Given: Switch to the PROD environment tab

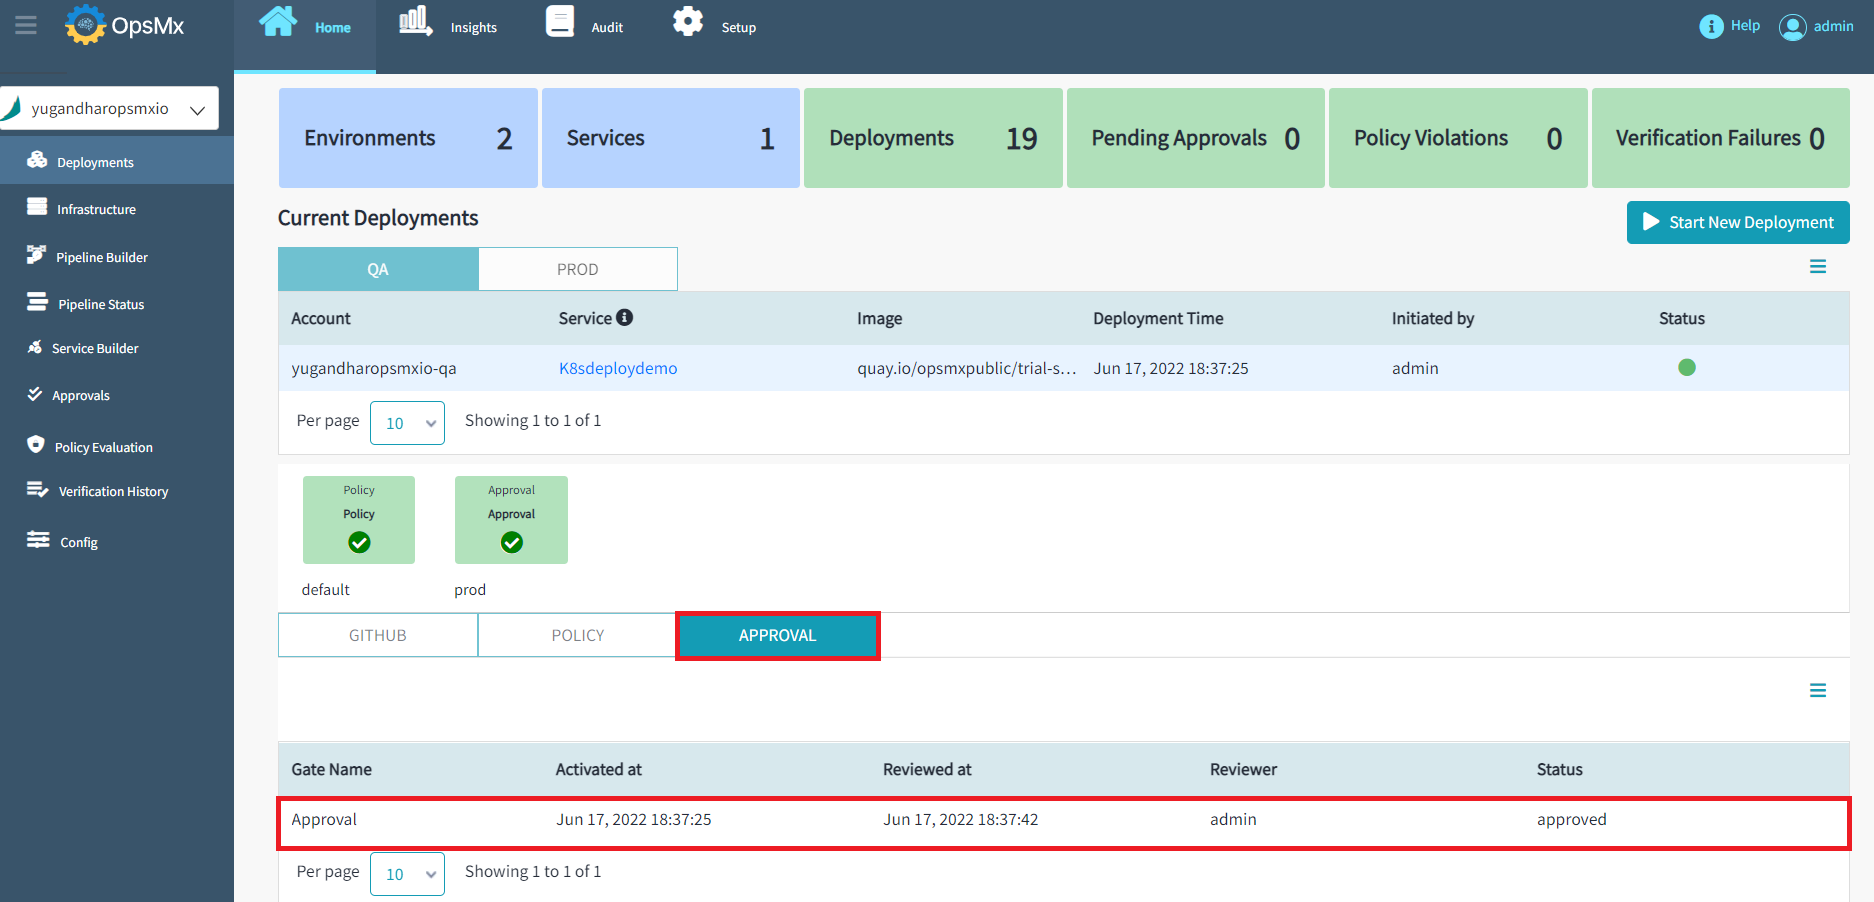Looking at the screenshot, I should coord(577,269).
